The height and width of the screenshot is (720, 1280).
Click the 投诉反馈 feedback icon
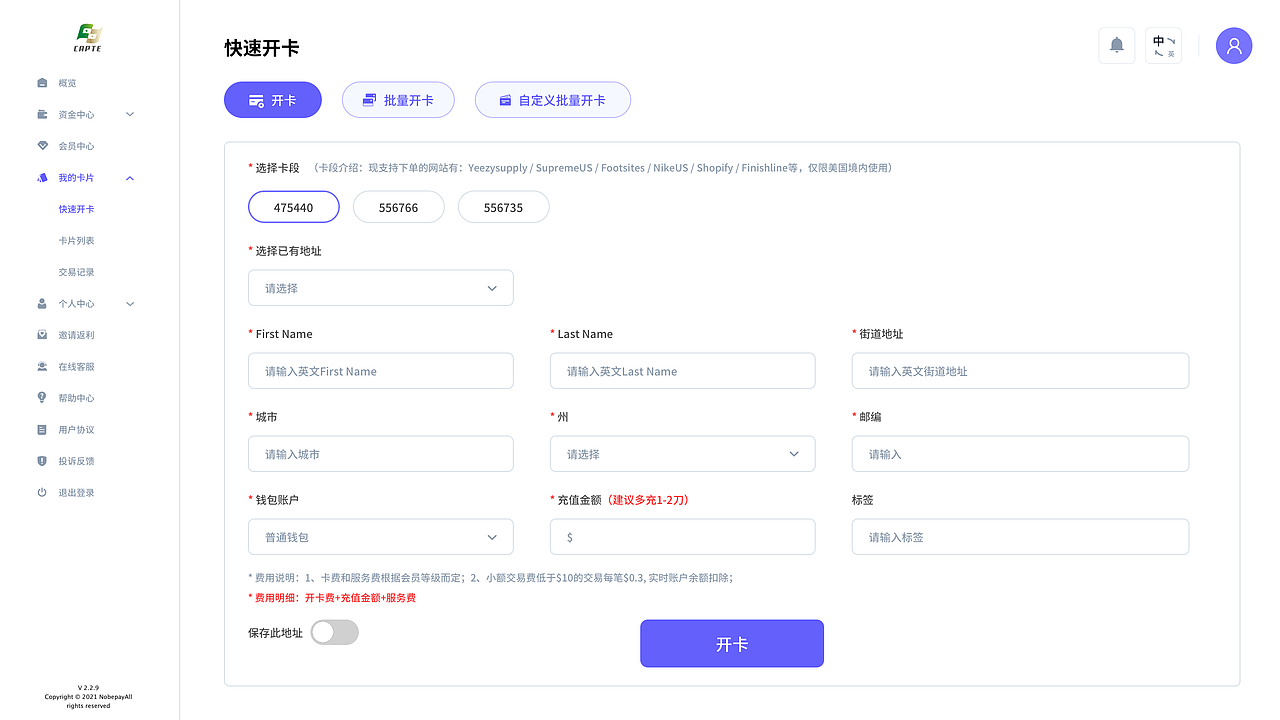[41, 460]
